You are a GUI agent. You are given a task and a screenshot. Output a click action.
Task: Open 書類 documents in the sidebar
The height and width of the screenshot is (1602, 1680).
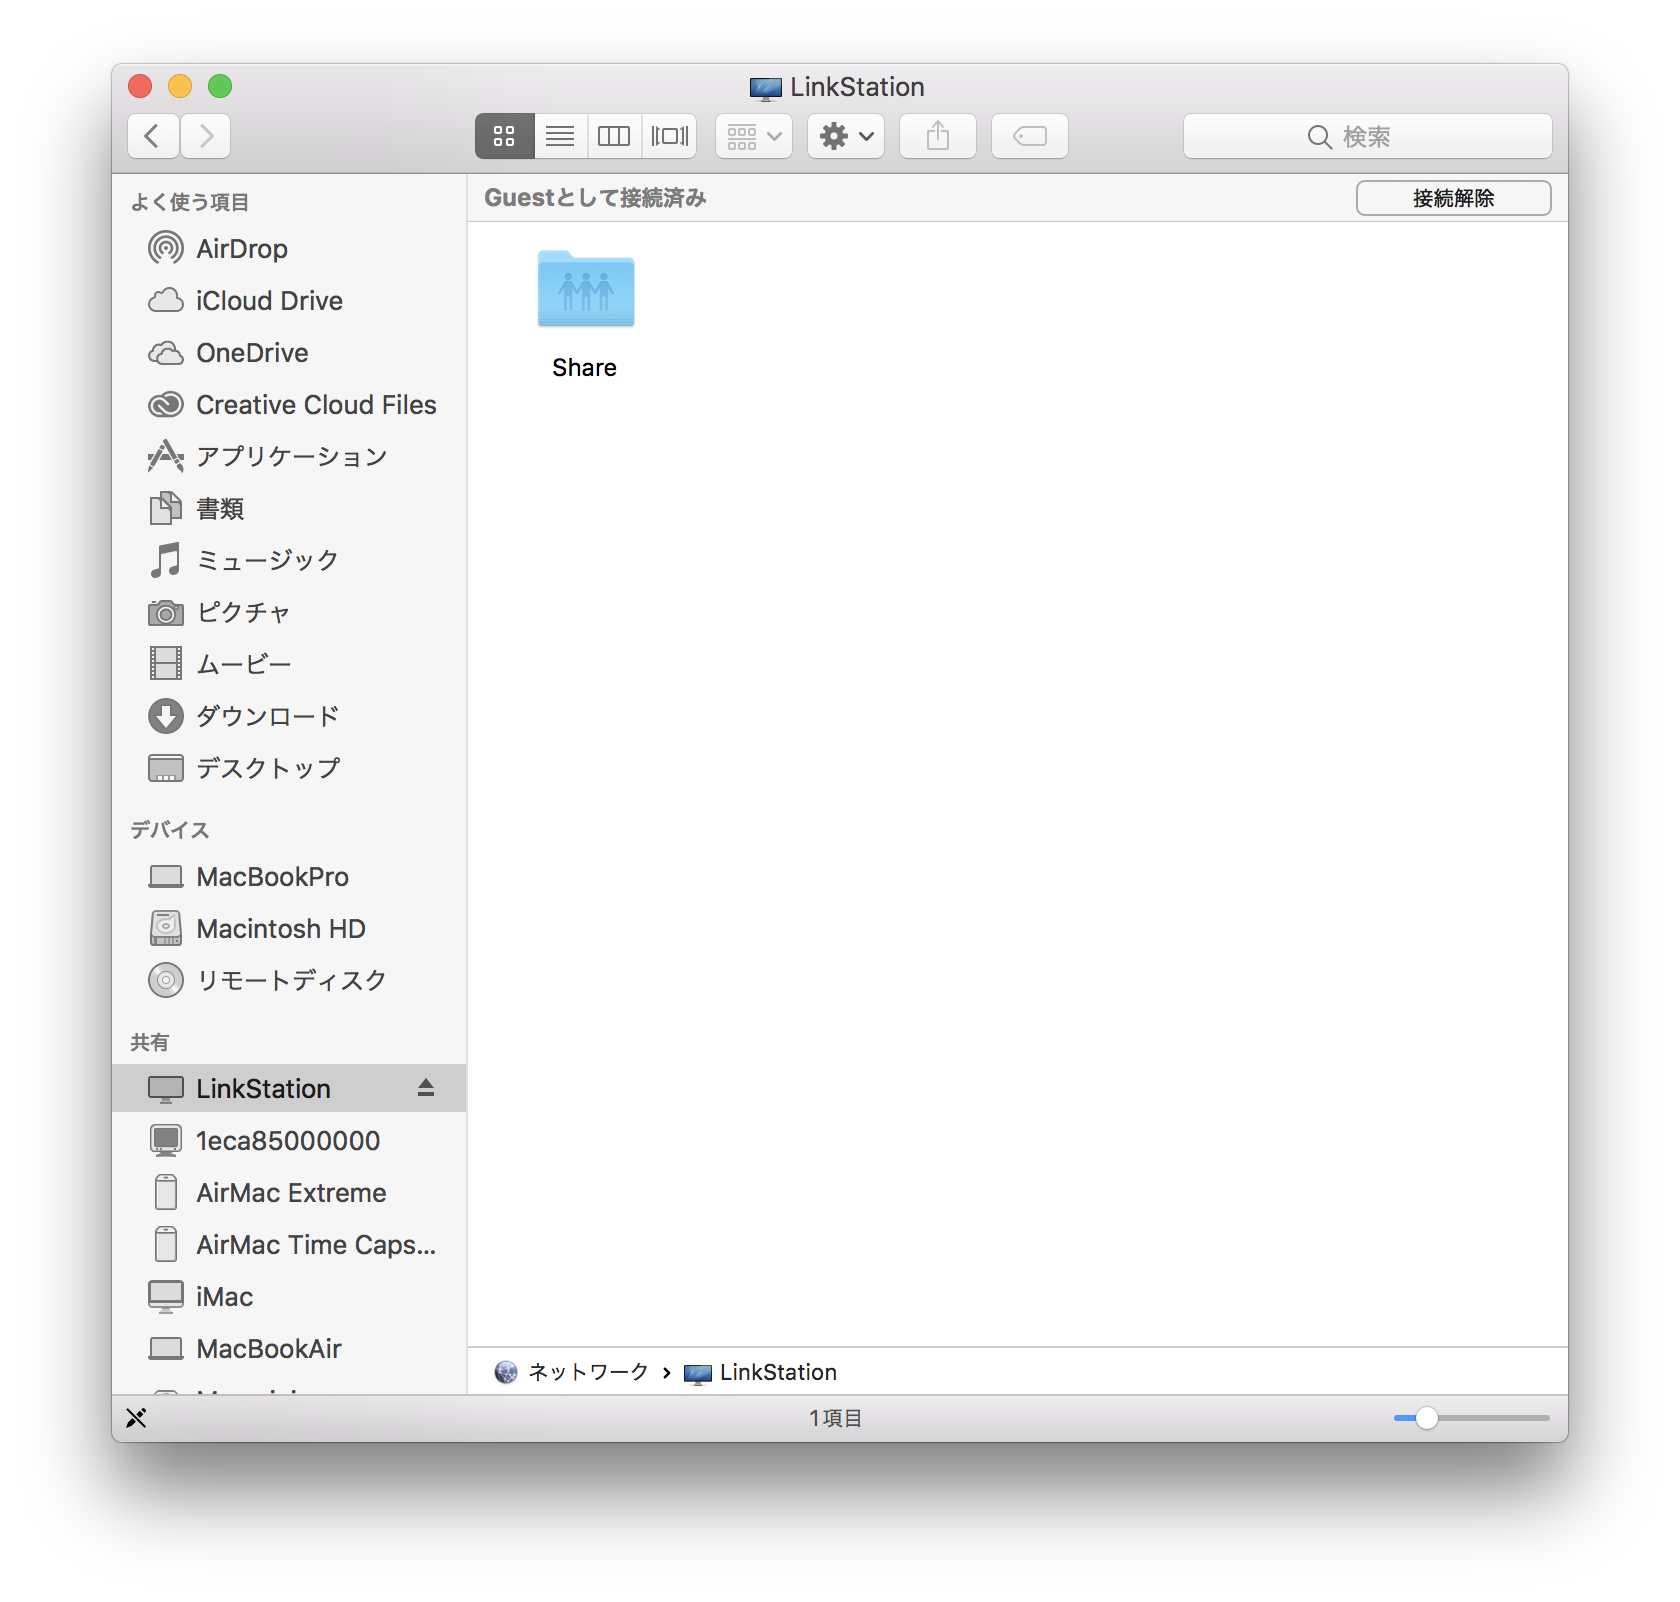[289, 508]
